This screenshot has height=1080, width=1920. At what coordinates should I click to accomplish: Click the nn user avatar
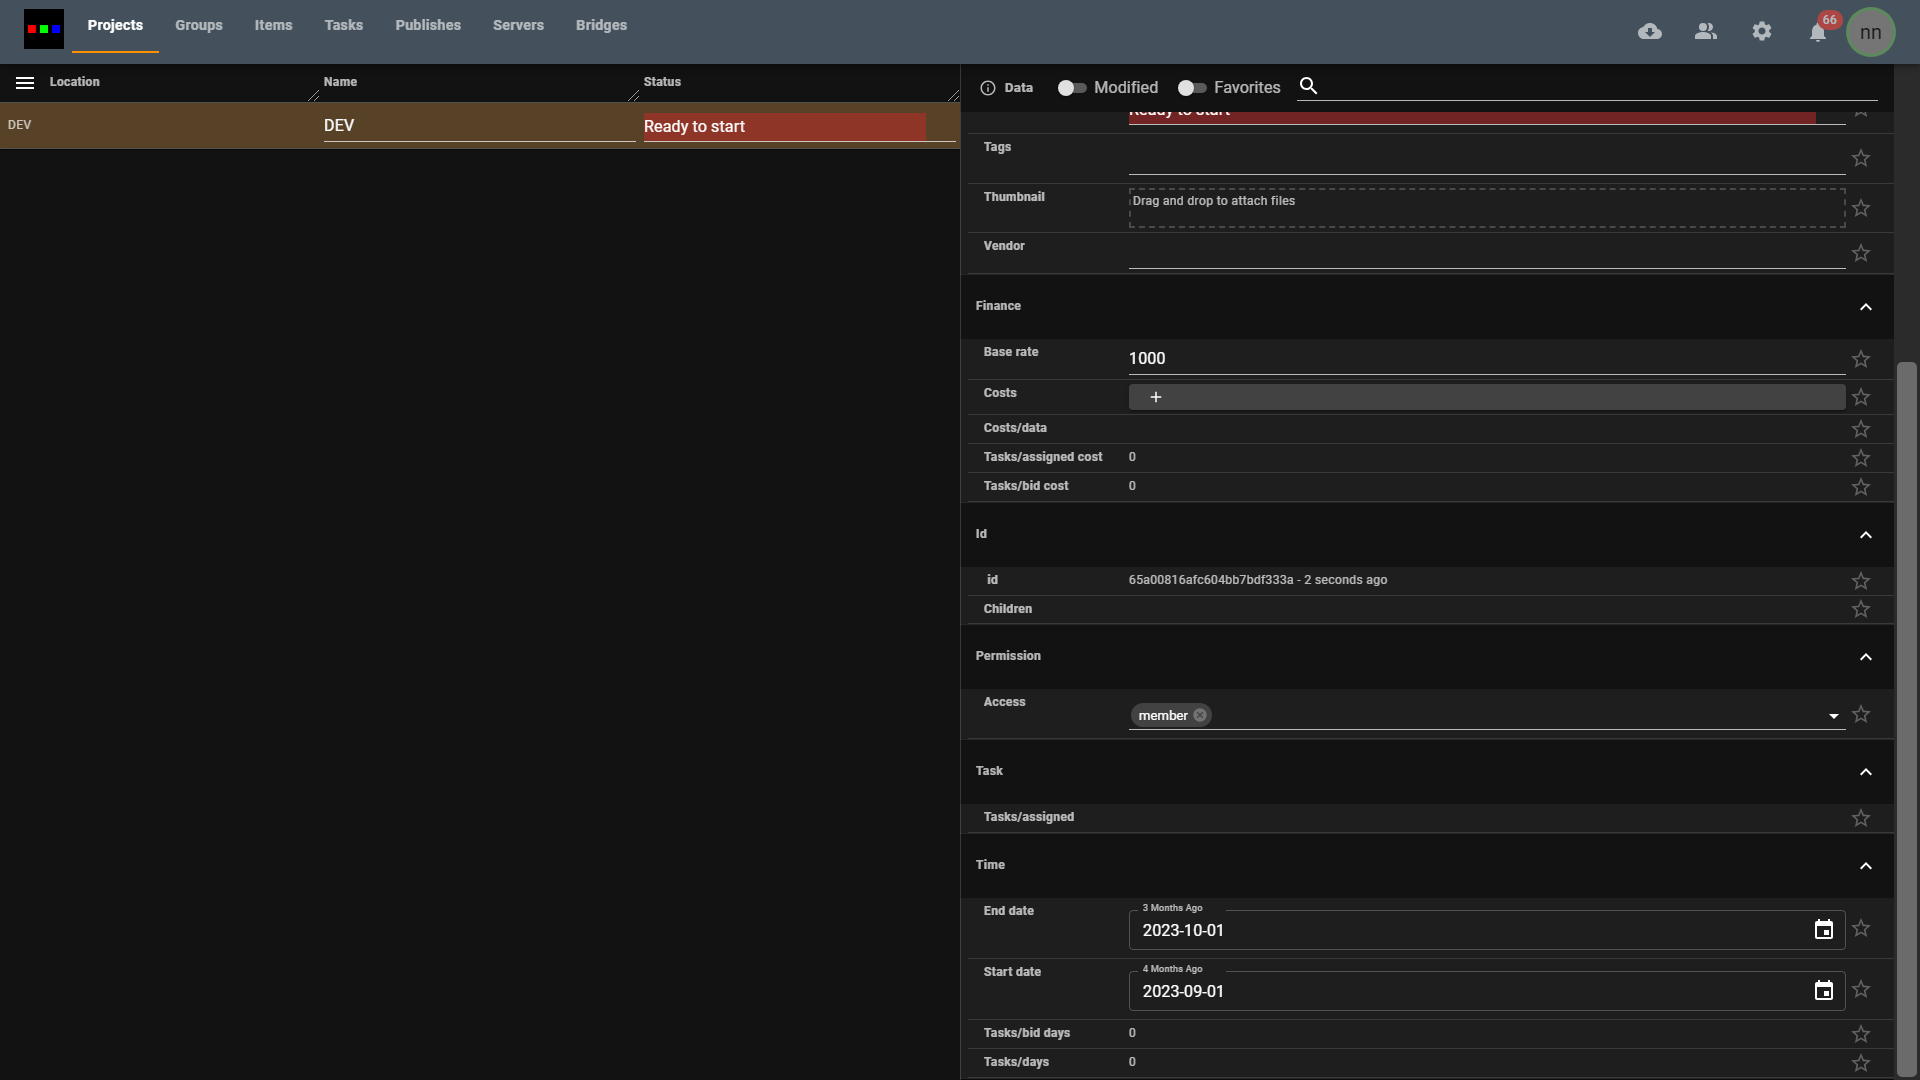[x=1870, y=32]
